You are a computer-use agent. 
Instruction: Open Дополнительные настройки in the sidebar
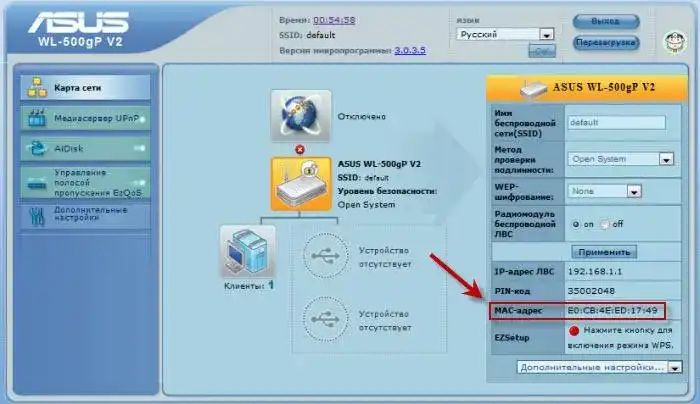click(x=85, y=216)
